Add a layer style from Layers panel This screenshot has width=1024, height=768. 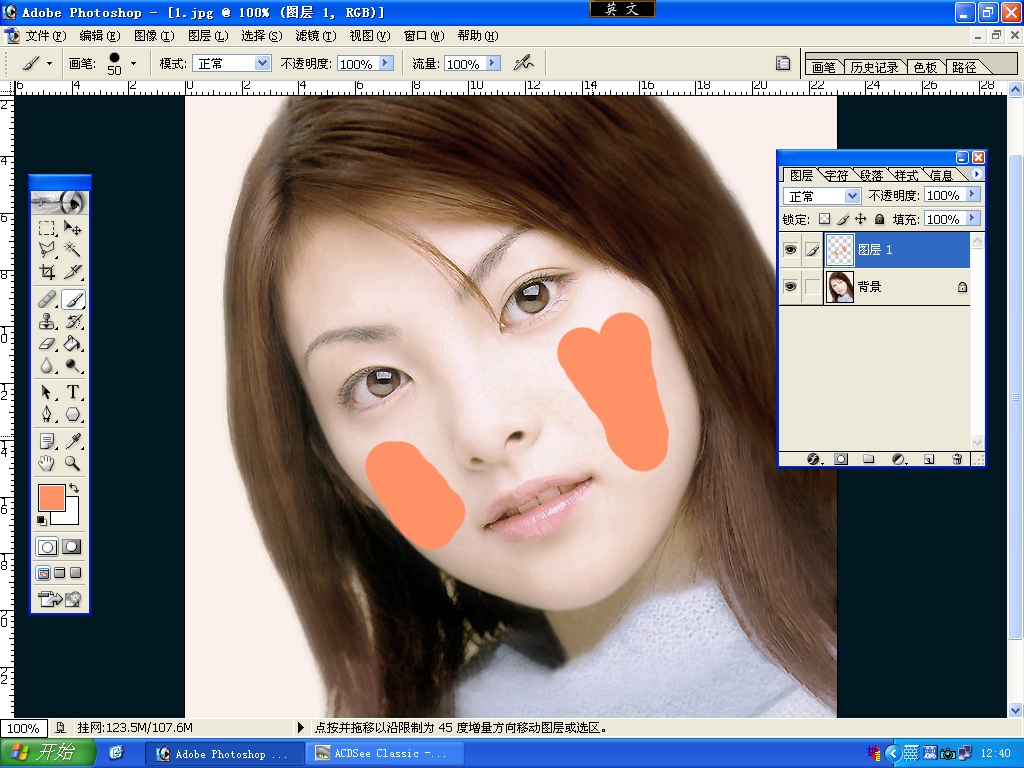(813, 459)
